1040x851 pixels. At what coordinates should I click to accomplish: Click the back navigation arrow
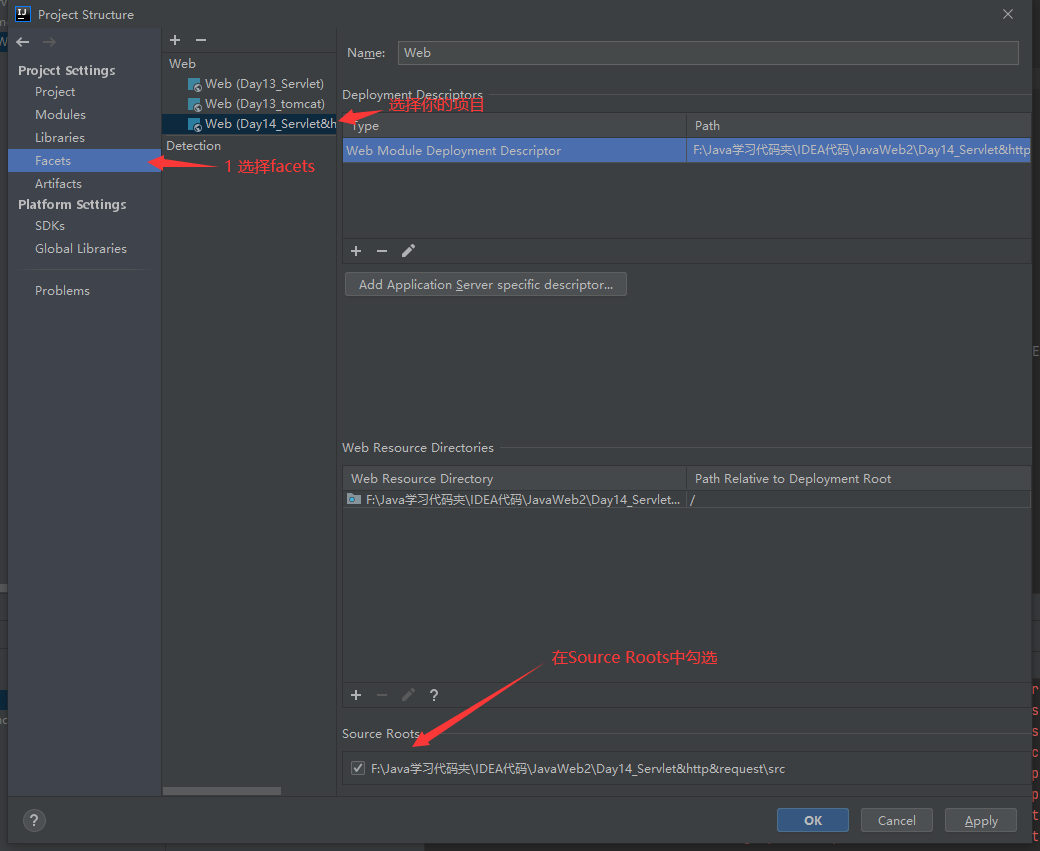click(x=23, y=42)
